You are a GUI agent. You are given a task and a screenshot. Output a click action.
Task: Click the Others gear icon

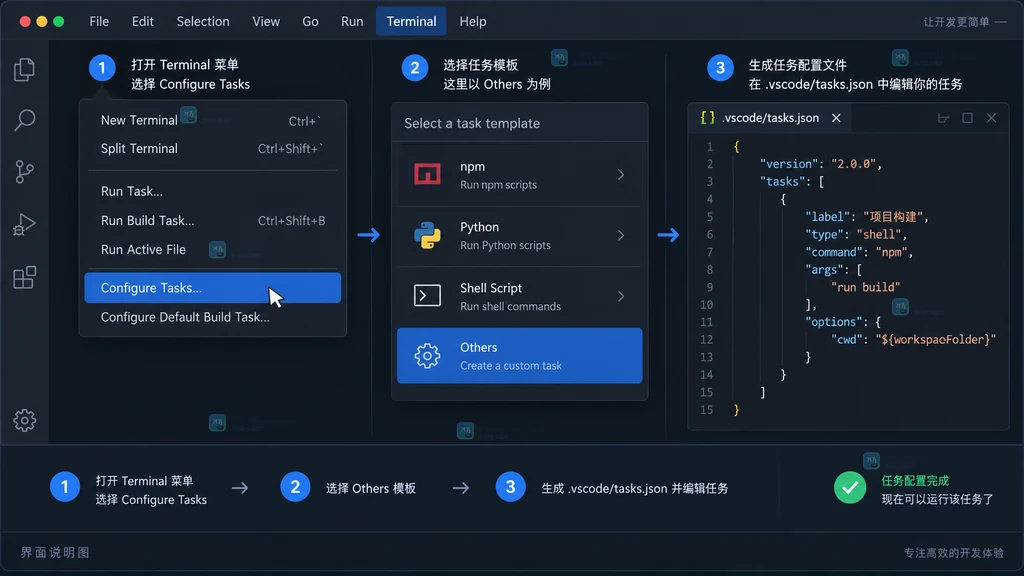pos(427,356)
